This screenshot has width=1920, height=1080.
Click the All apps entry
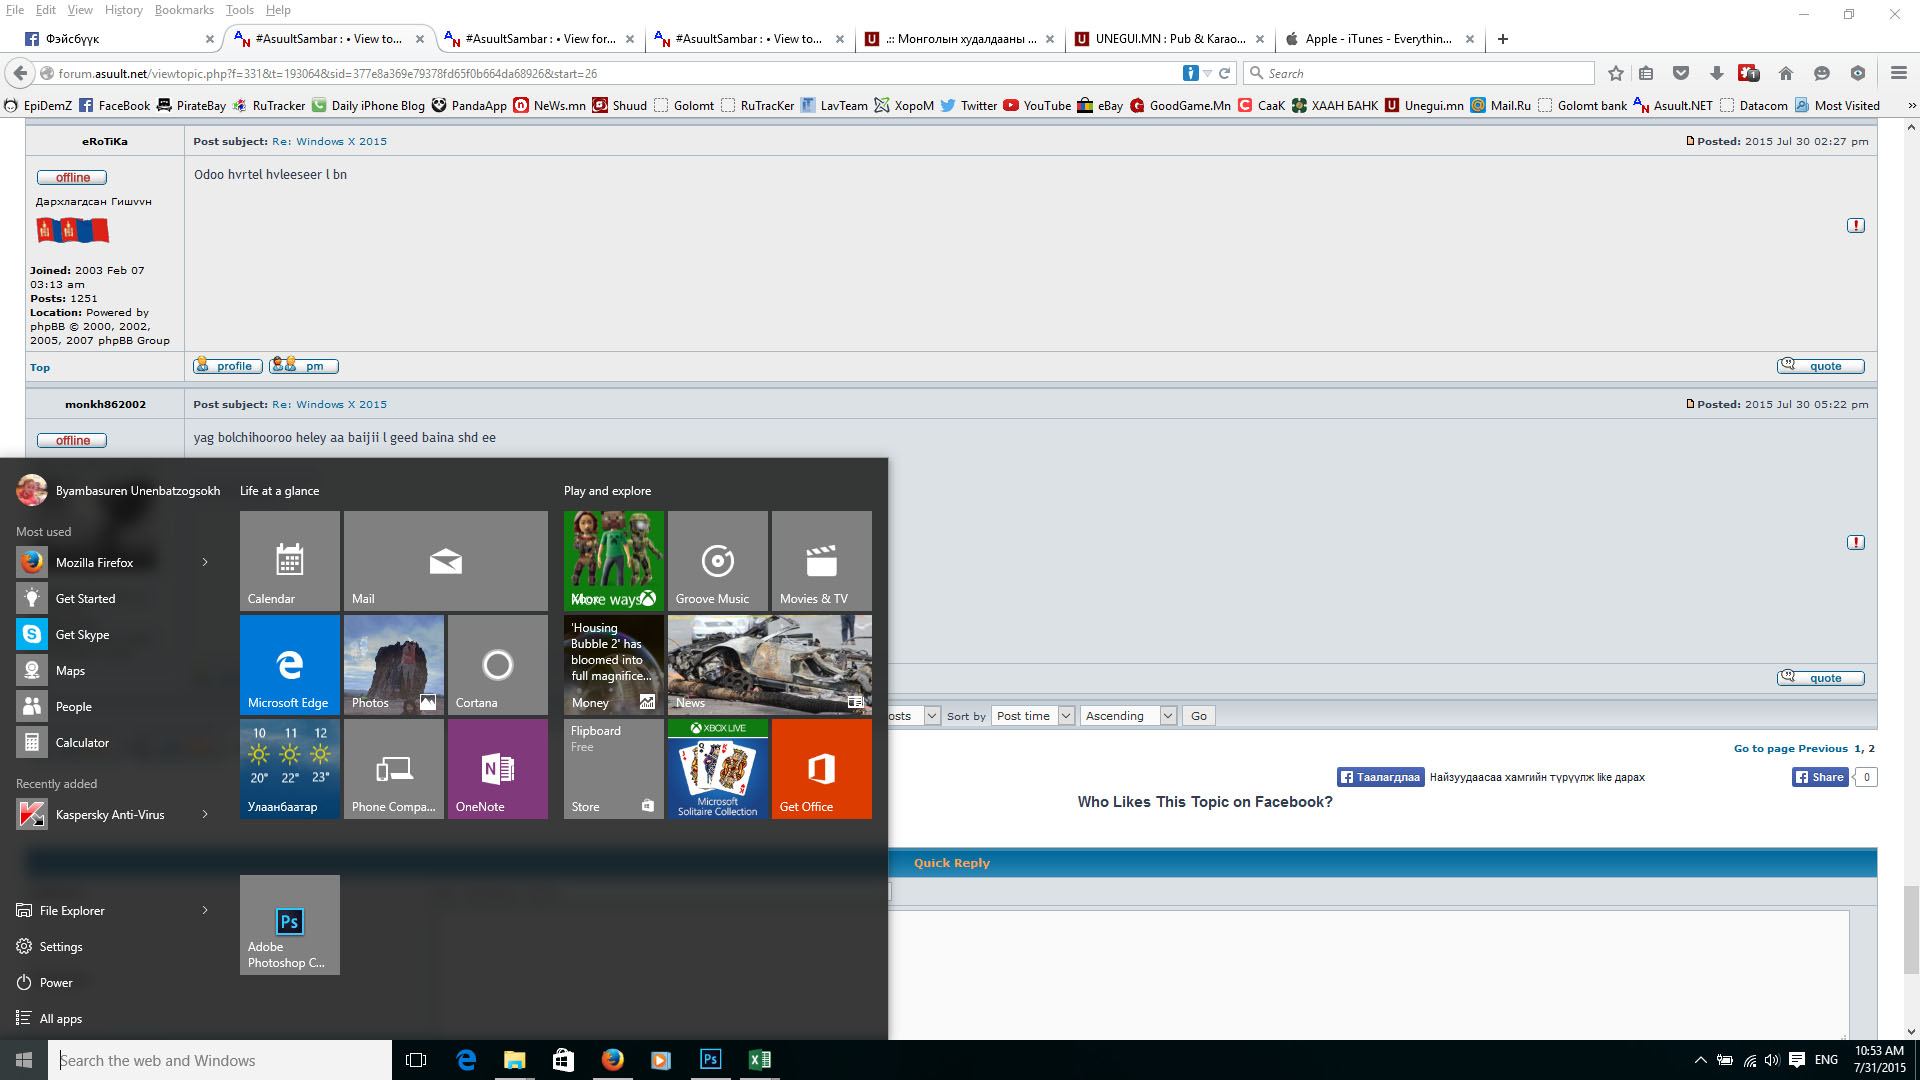(60, 1018)
